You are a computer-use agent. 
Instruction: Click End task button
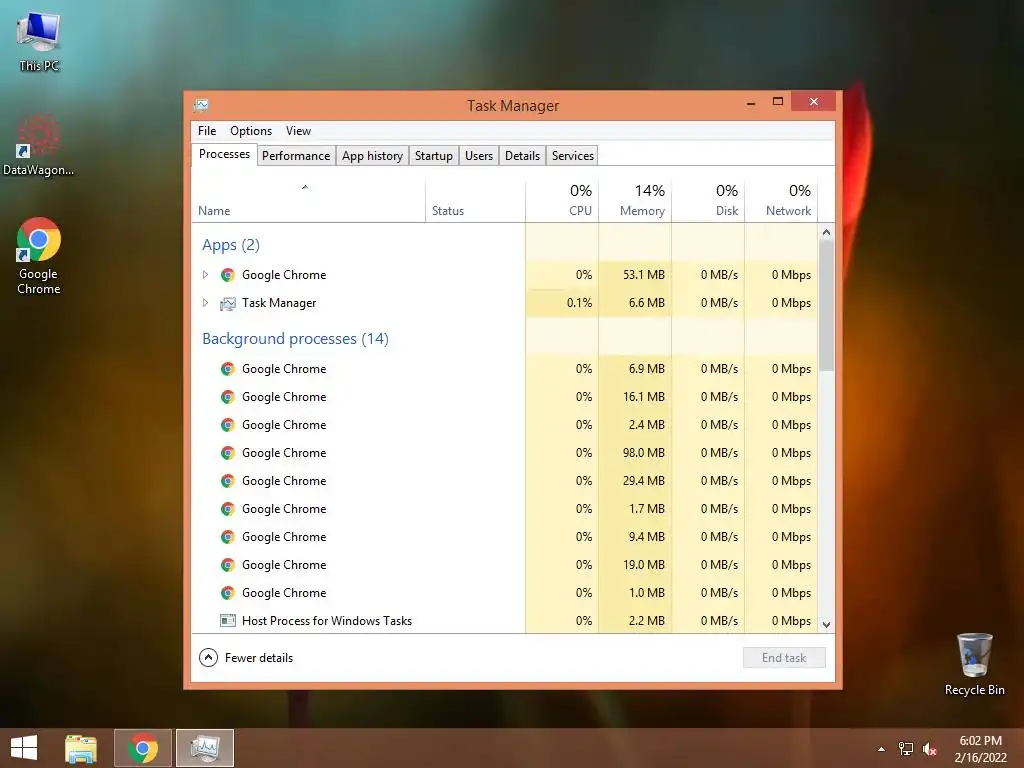(x=784, y=658)
